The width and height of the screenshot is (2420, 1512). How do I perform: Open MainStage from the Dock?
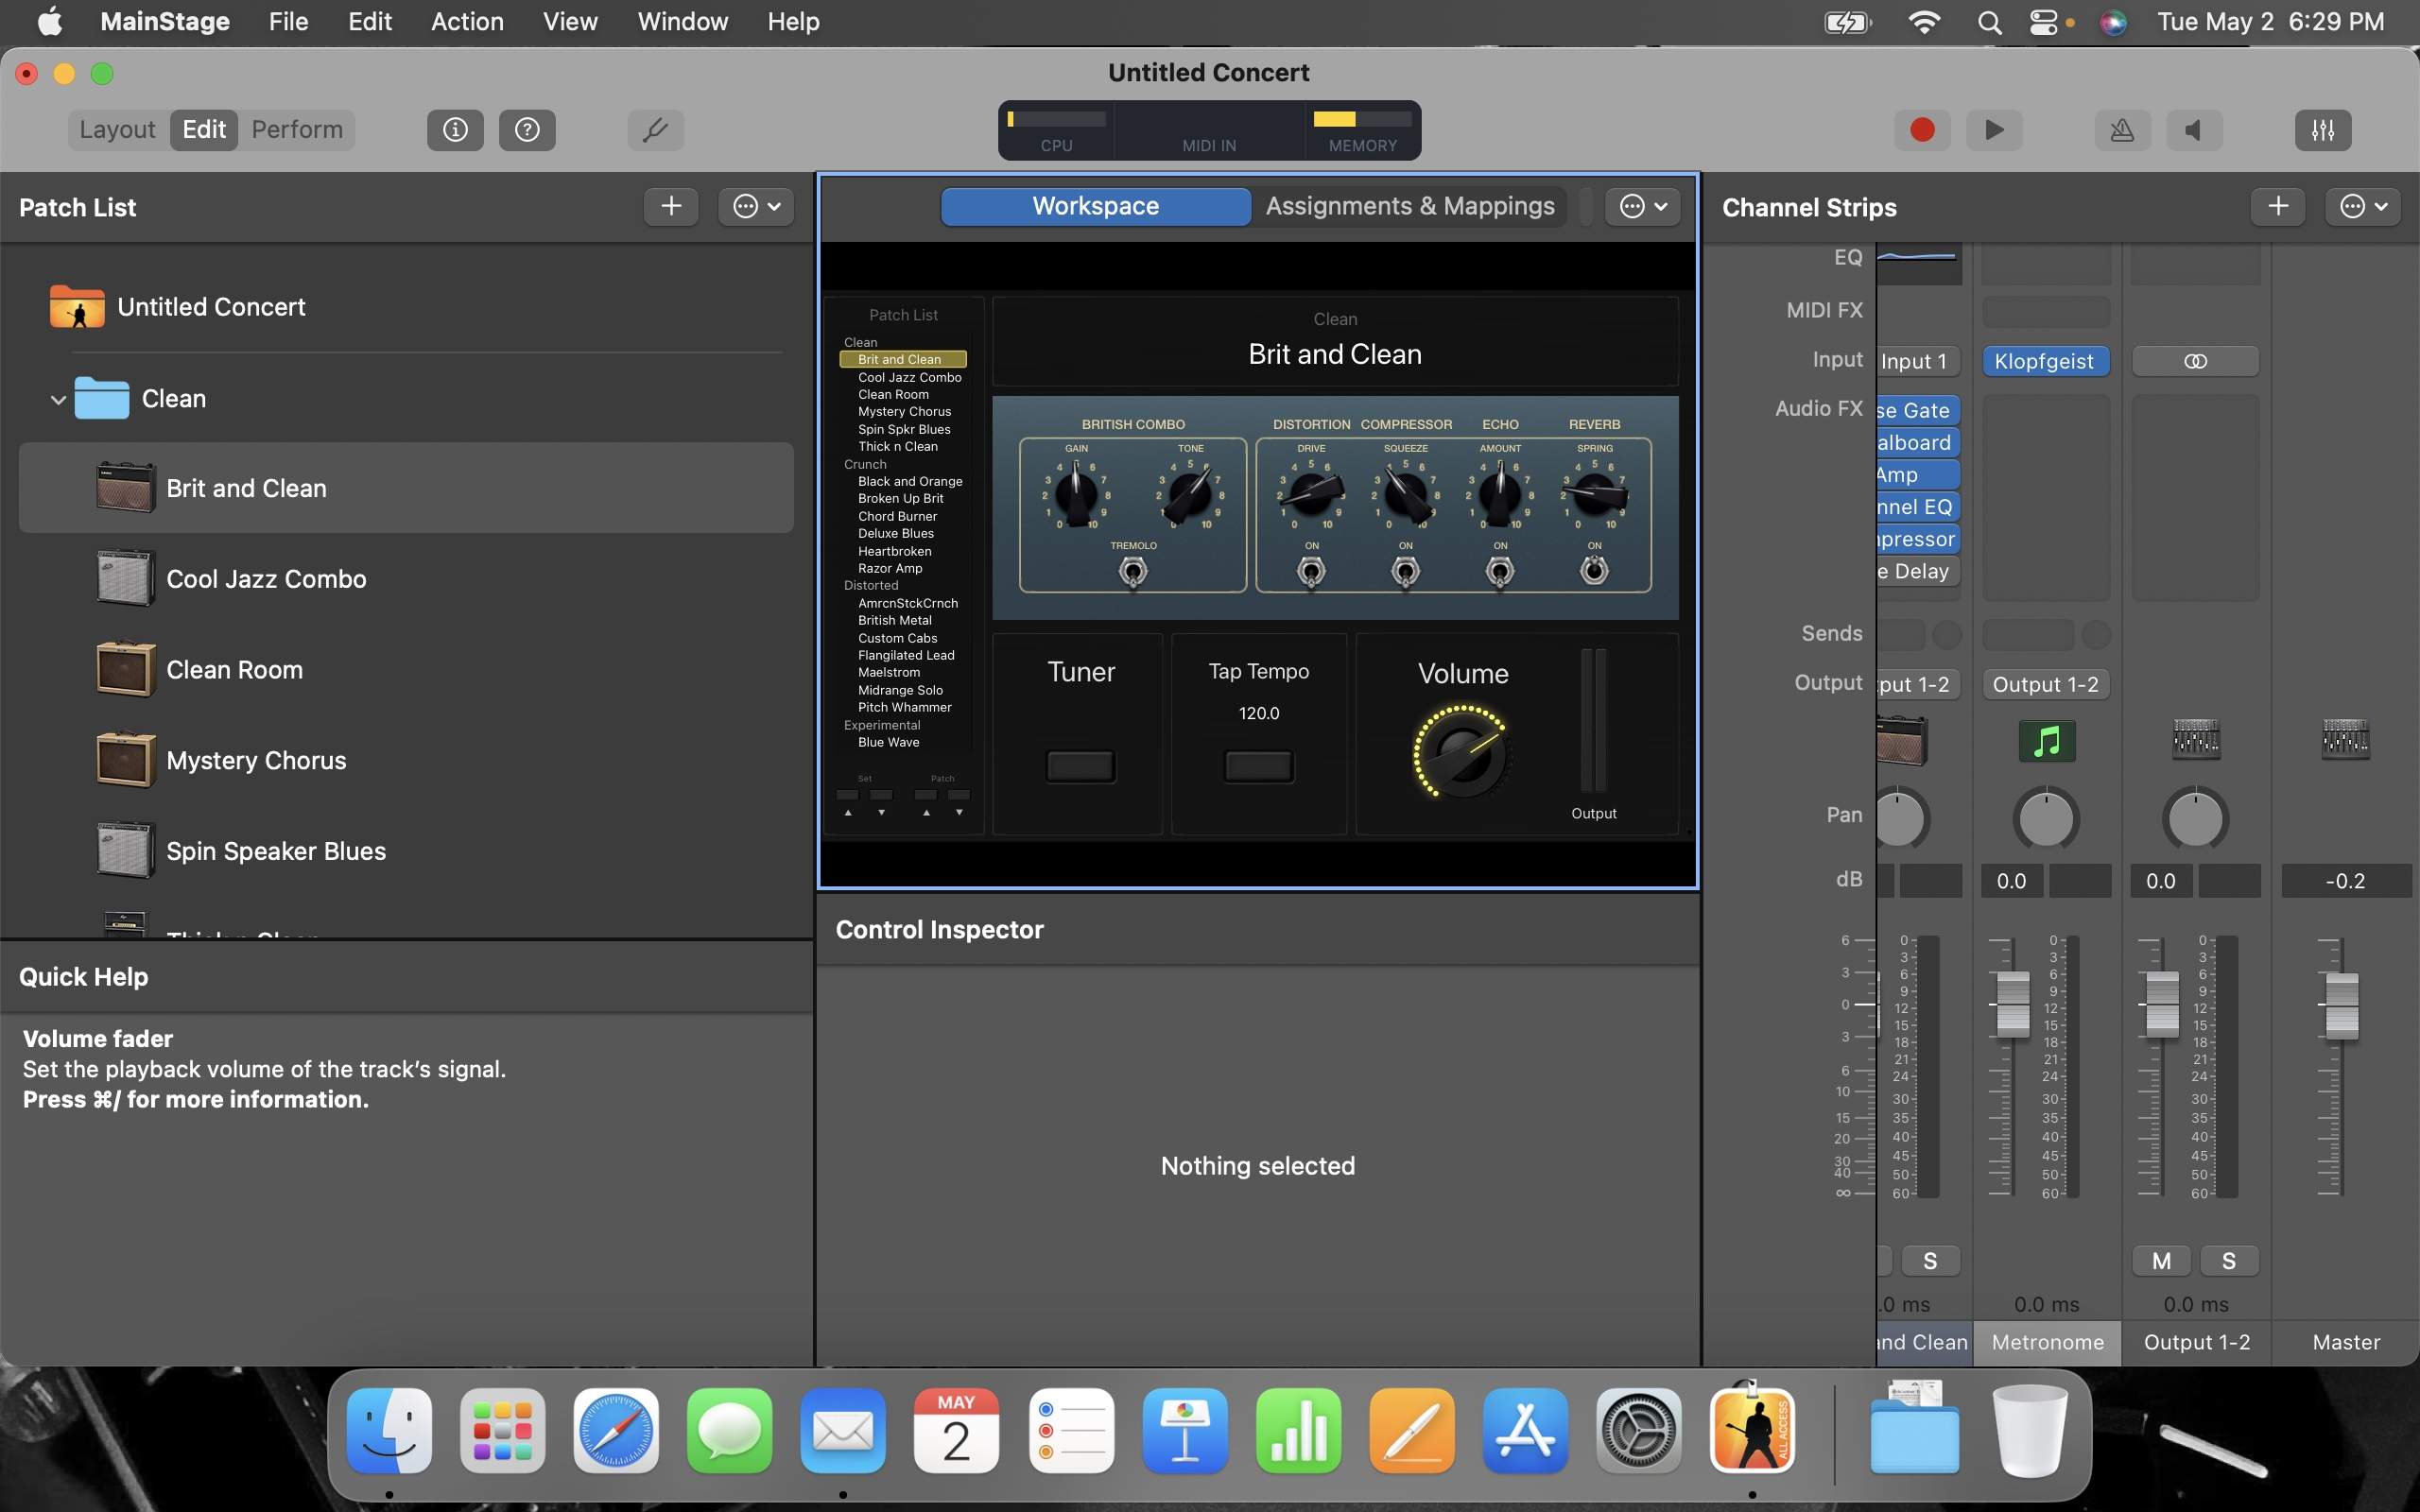(1752, 1430)
